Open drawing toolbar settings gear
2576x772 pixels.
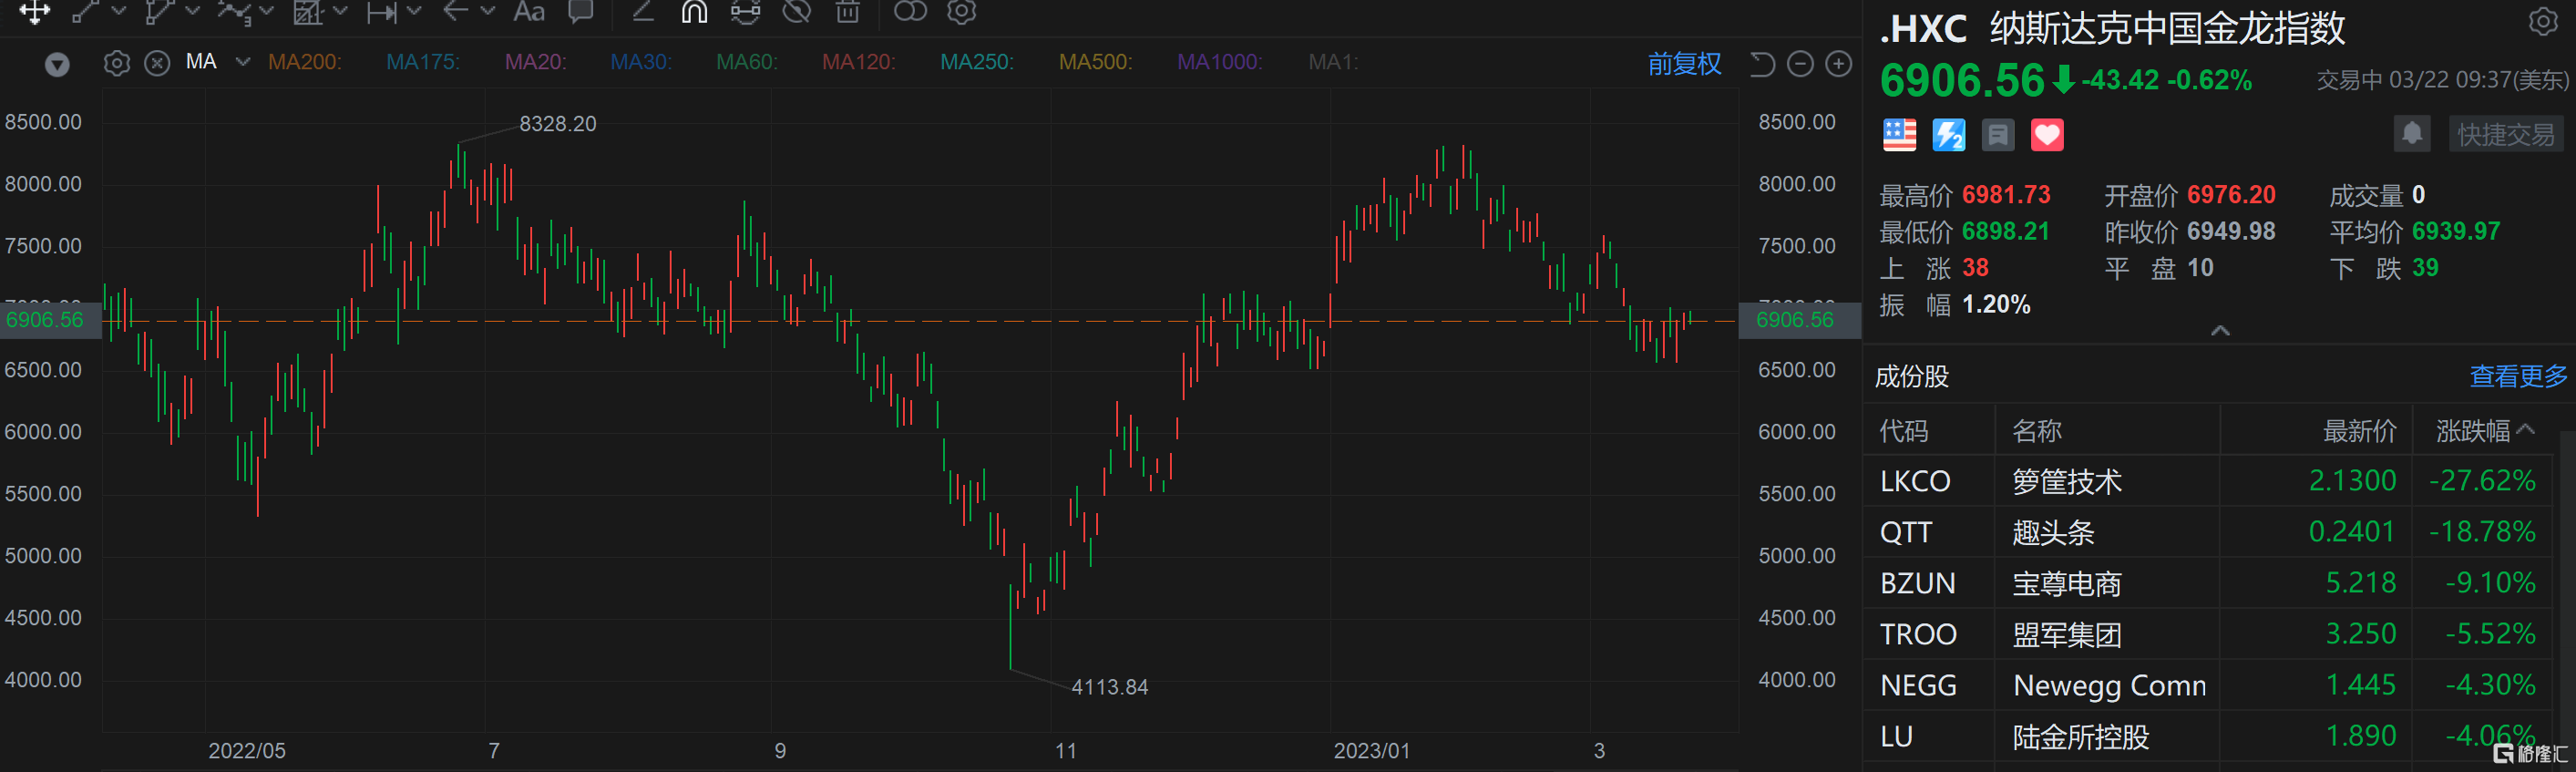(962, 12)
